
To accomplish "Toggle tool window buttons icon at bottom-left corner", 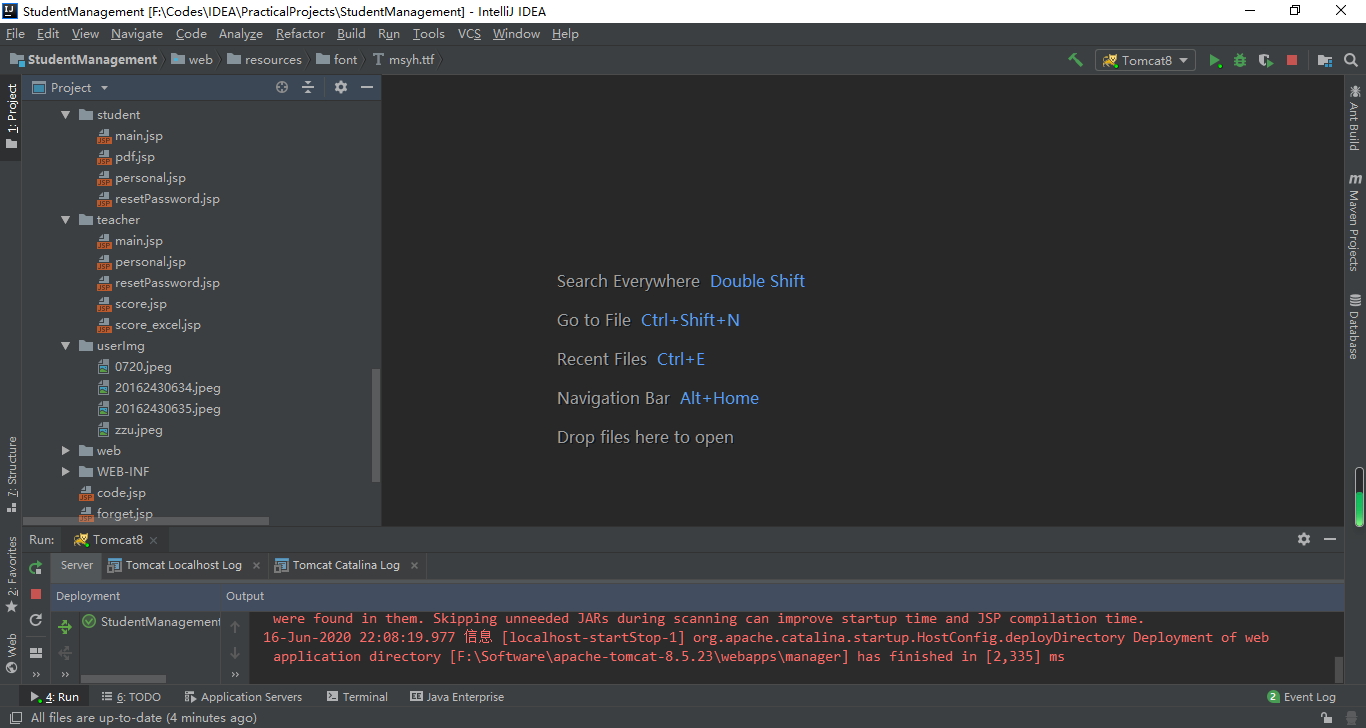I will tap(14, 717).
